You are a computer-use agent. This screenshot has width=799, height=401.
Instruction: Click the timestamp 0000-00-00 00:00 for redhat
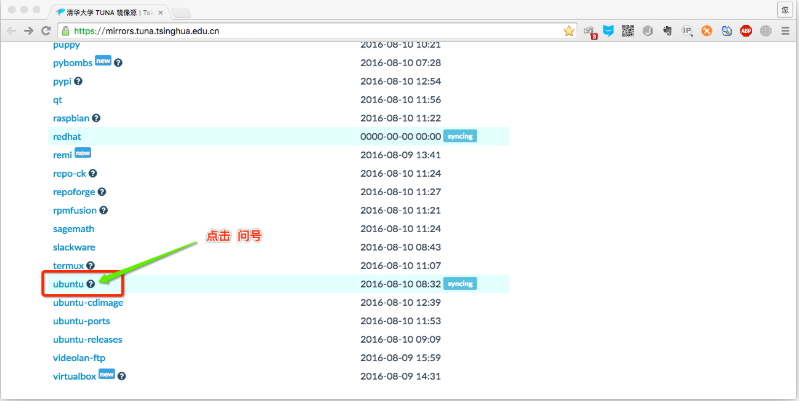pos(401,137)
